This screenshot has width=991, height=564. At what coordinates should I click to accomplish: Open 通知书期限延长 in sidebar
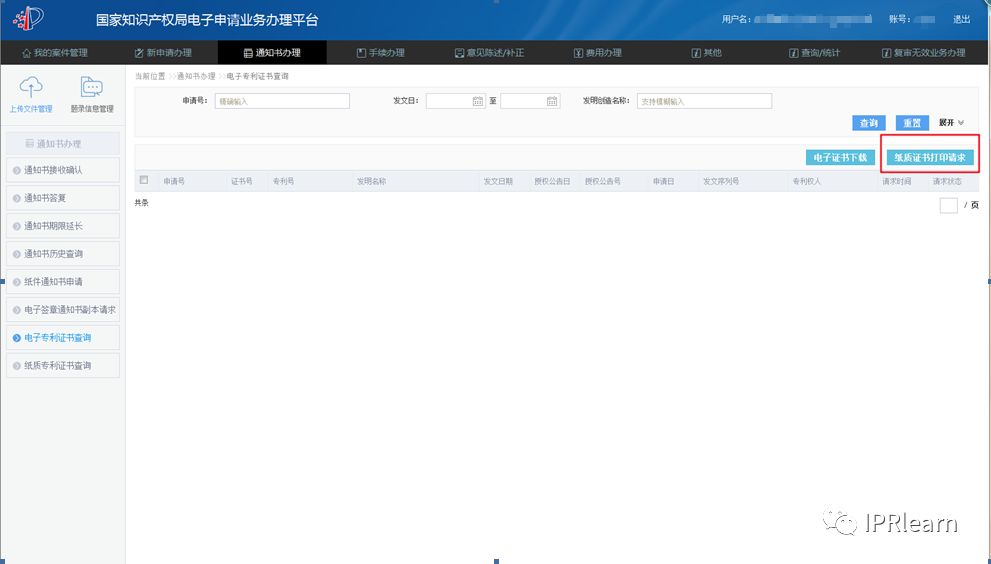pos(63,226)
